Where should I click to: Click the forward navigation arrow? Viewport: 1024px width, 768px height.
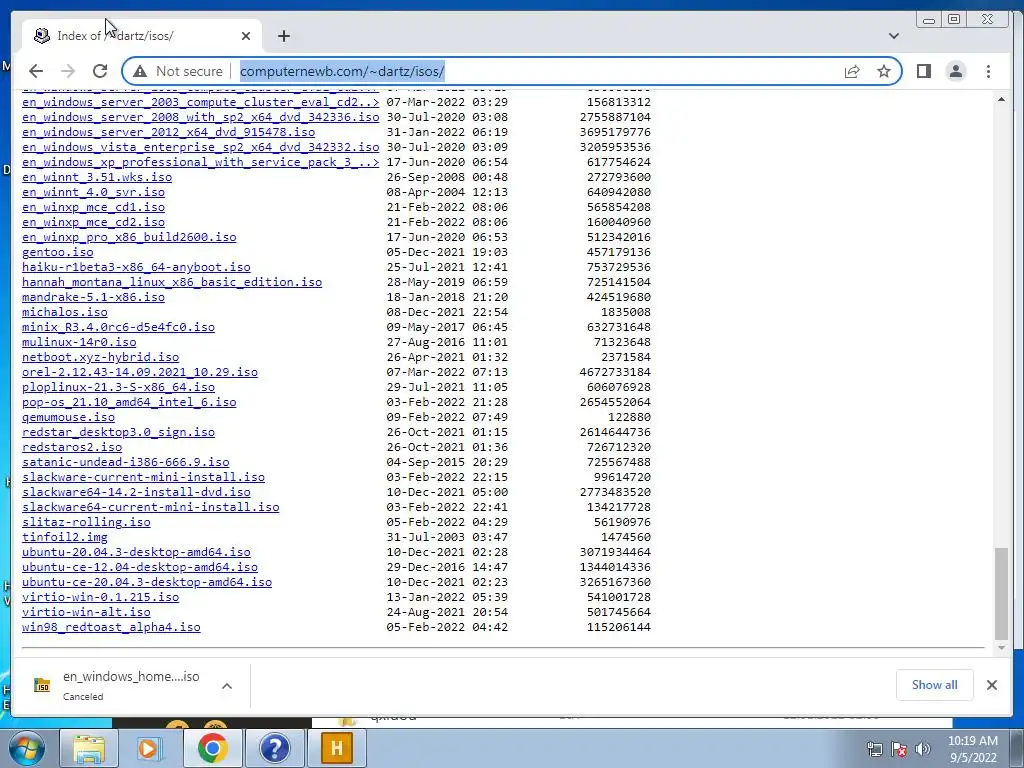tap(68, 71)
